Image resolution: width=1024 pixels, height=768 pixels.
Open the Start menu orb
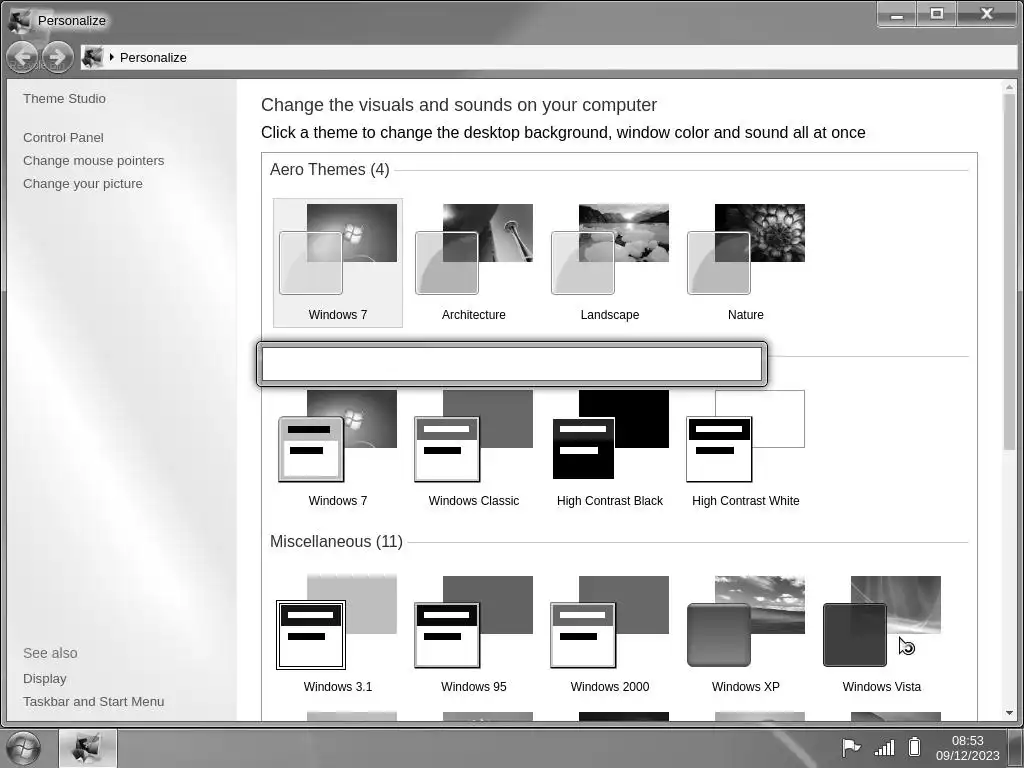coord(24,748)
